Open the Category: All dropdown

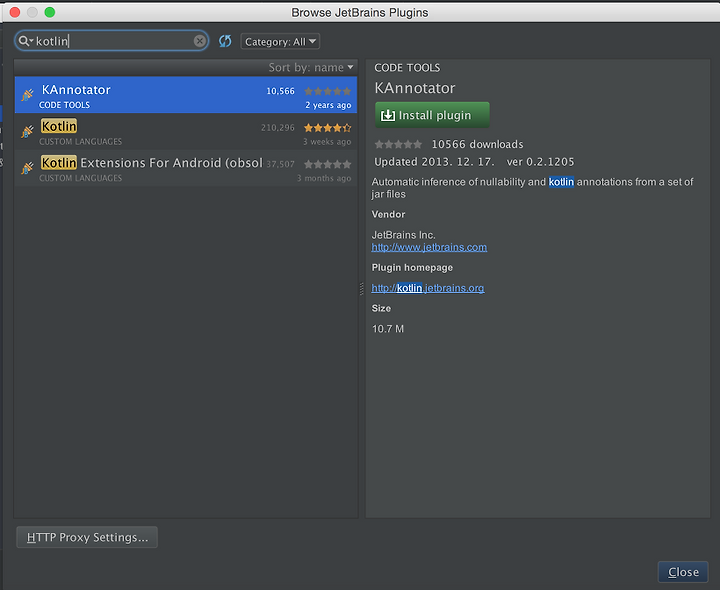click(x=280, y=41)
